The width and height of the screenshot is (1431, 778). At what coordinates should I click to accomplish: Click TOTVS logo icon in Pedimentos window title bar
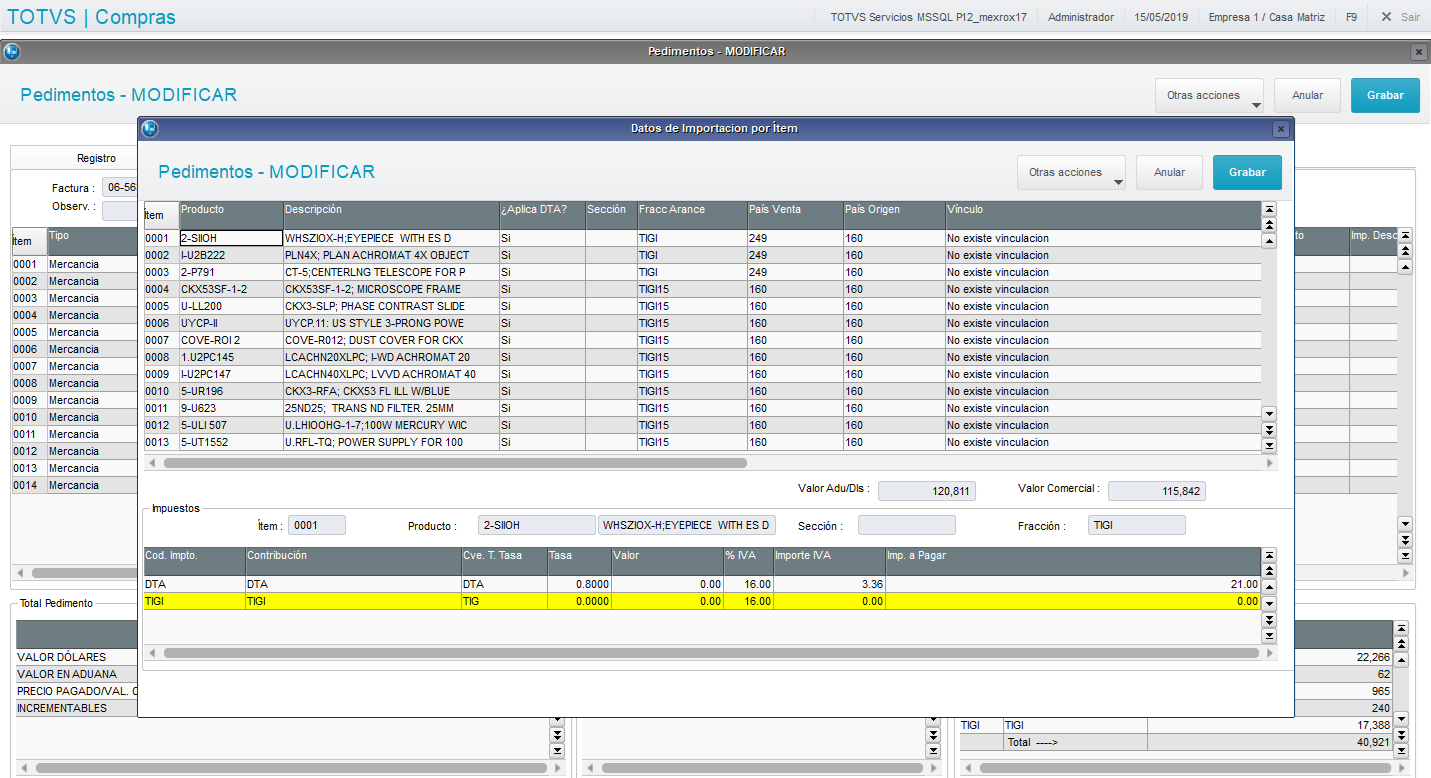click(11, 51)
